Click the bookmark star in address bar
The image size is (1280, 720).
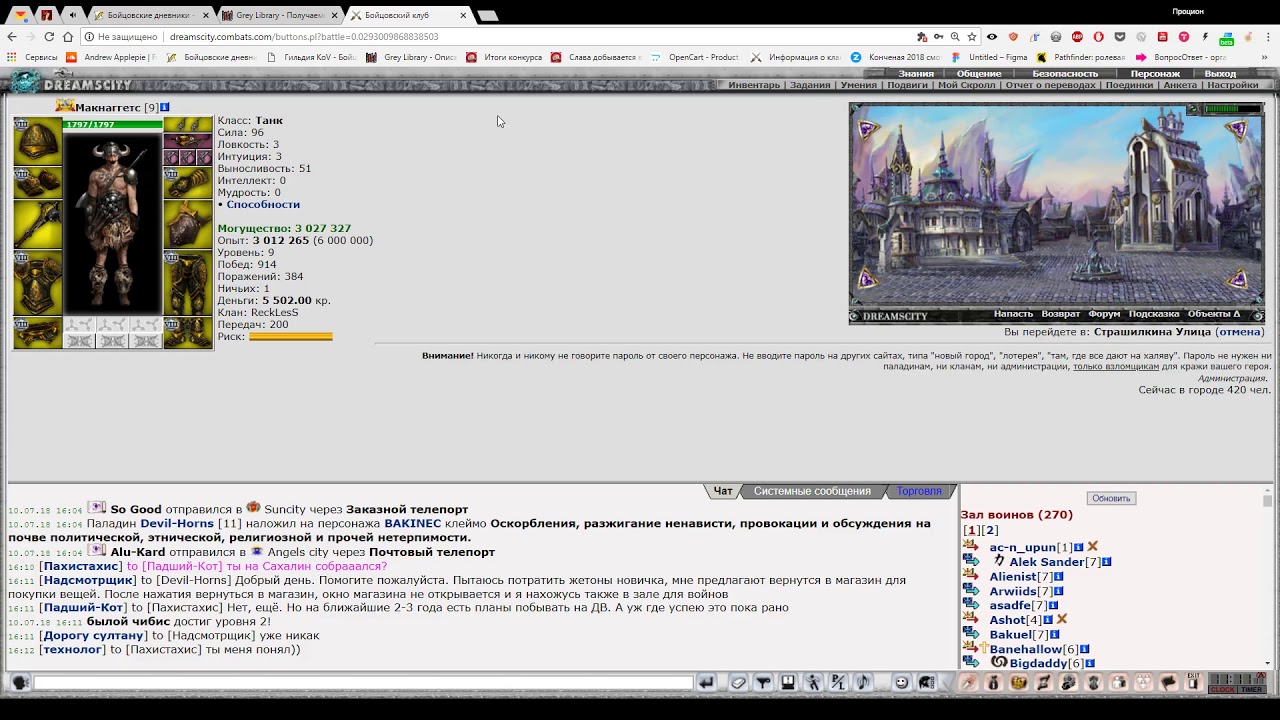972,37
